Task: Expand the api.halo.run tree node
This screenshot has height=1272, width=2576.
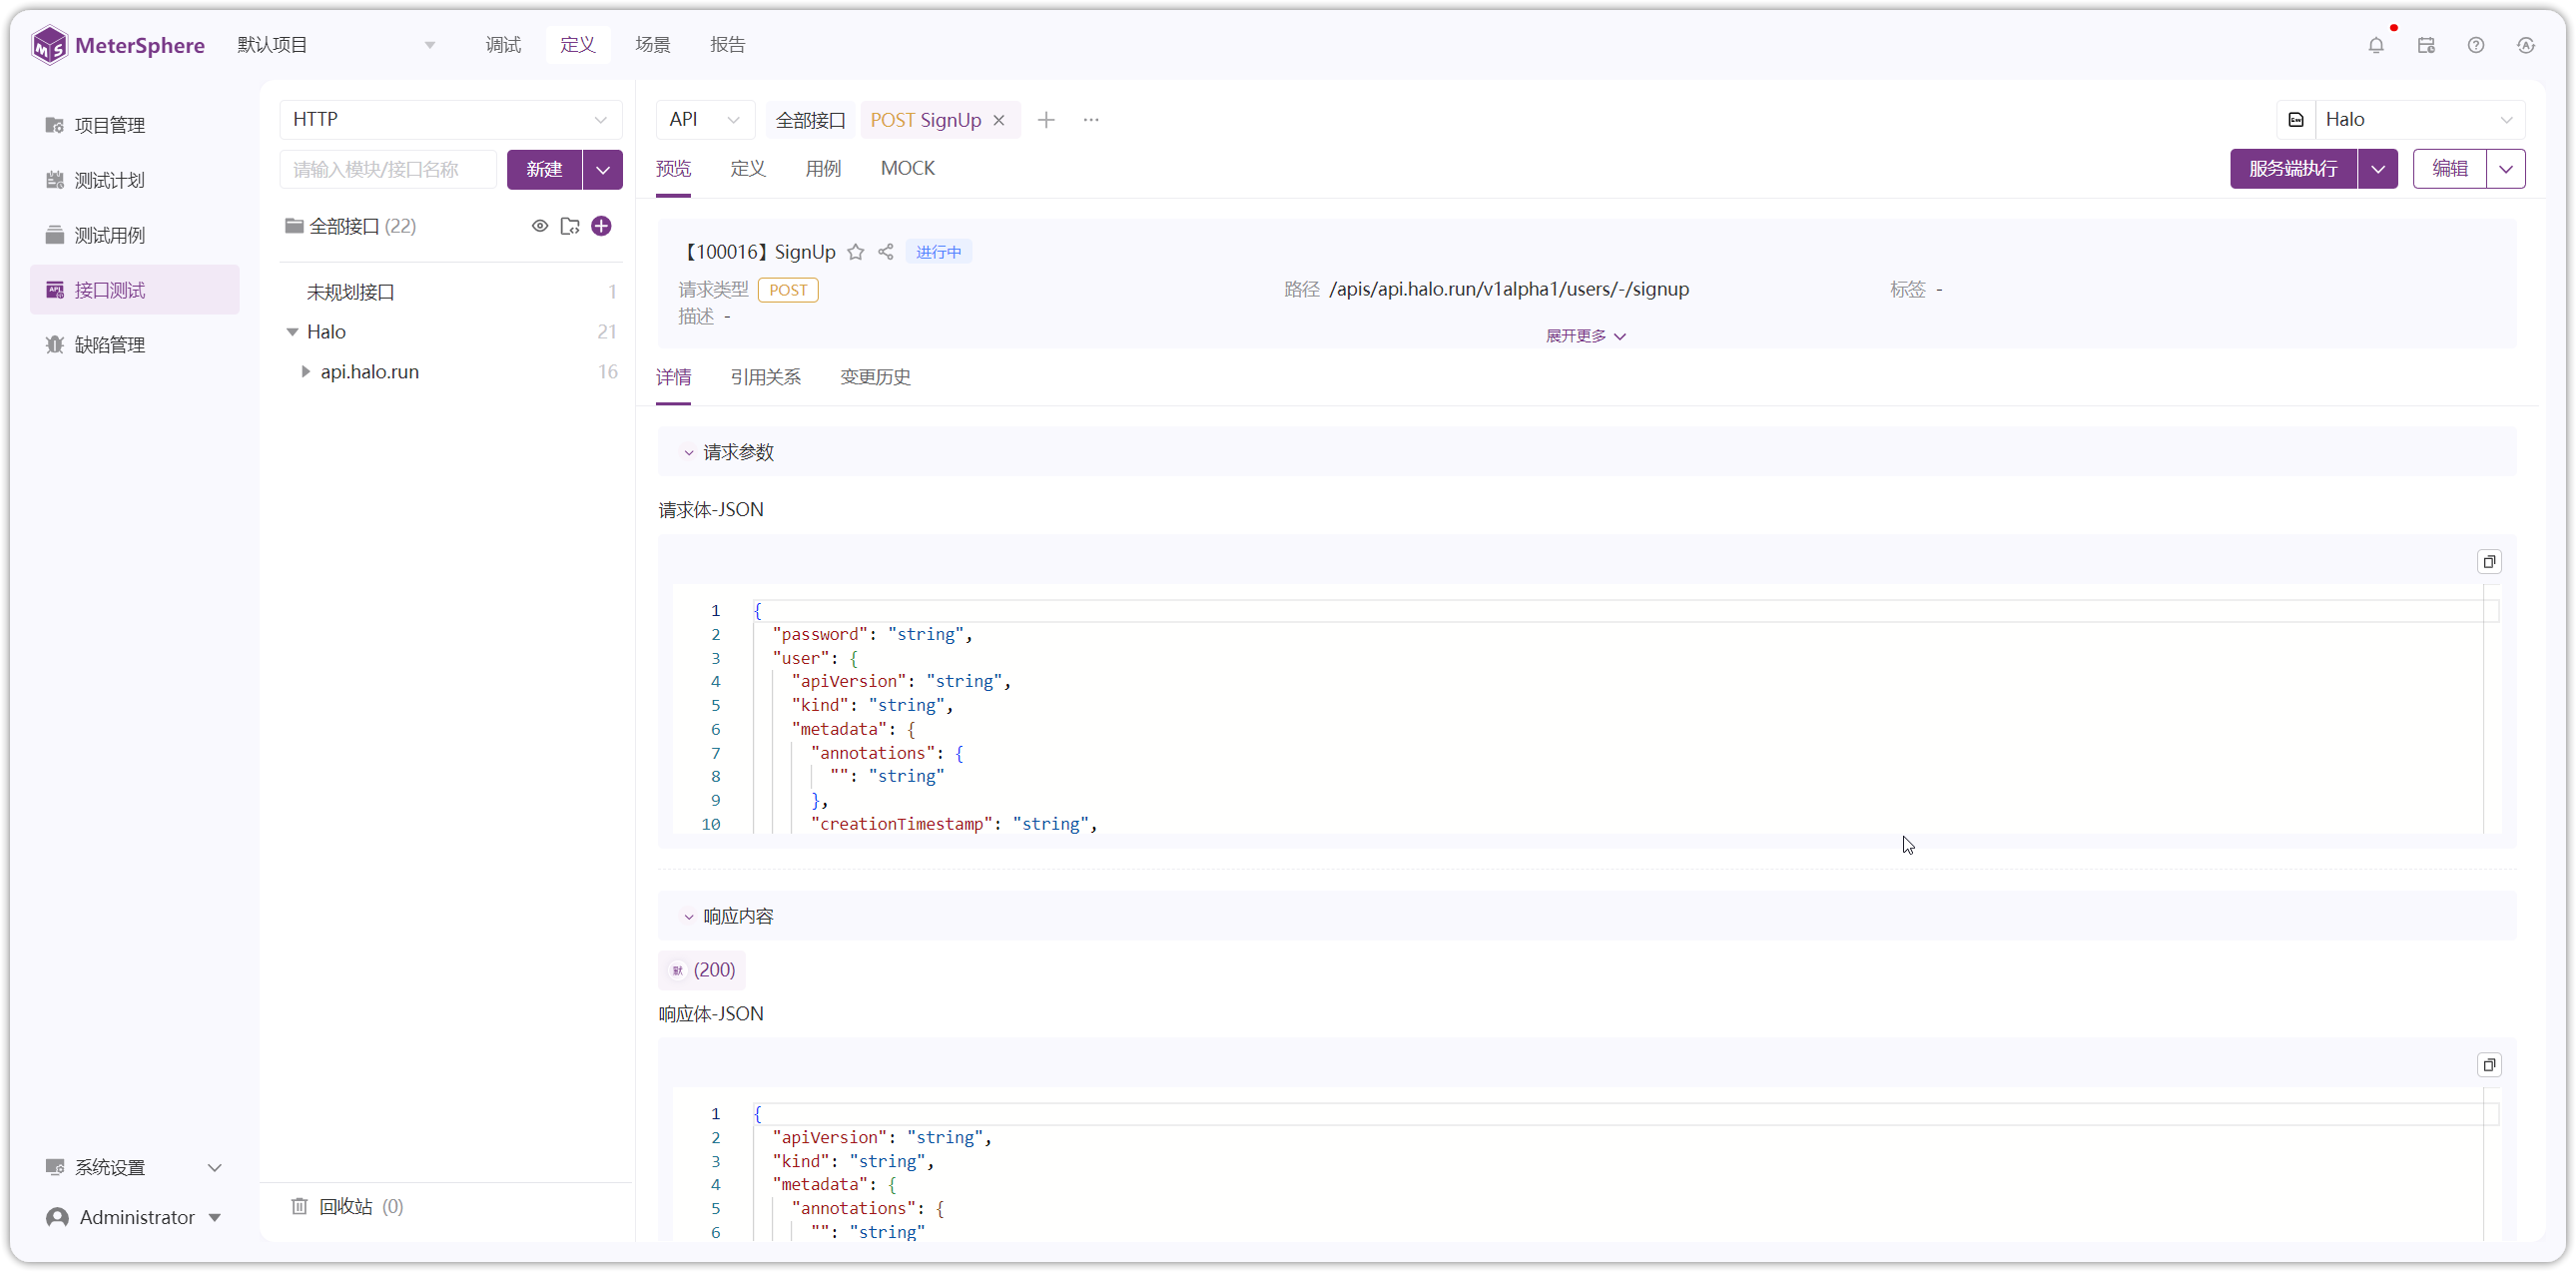Action: [x=305, y=372]
